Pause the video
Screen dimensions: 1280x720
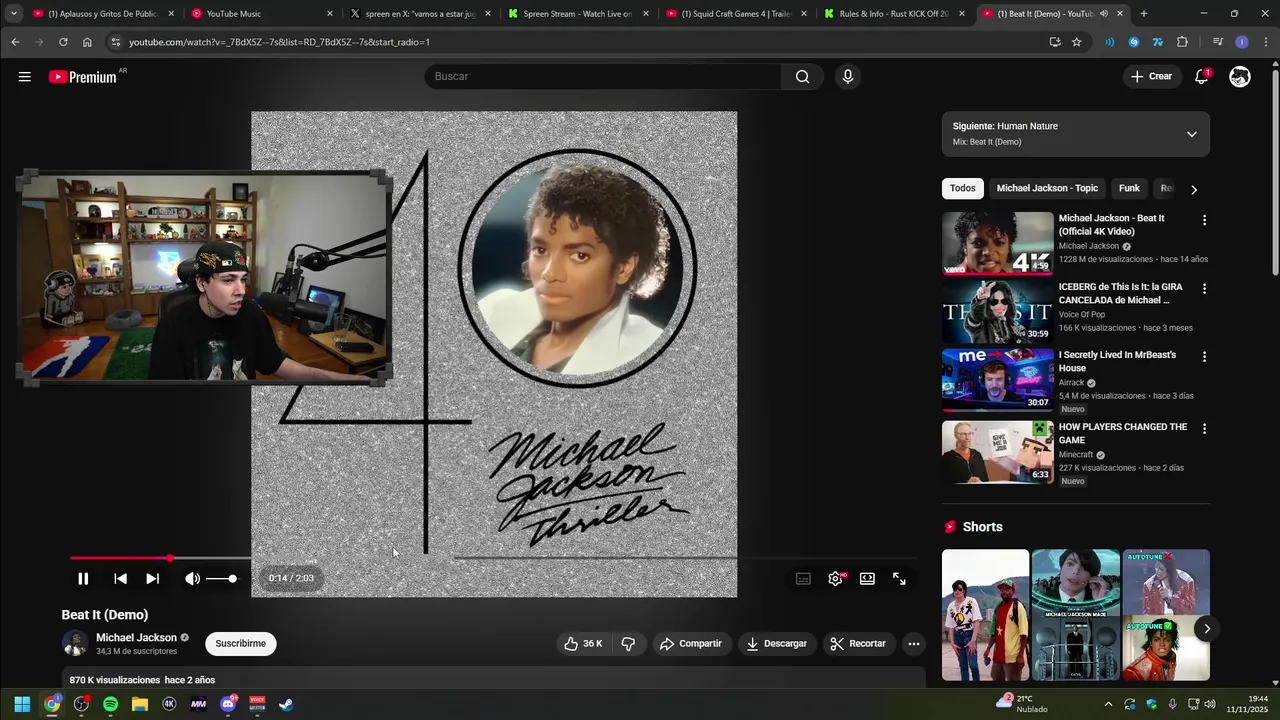click(83, 578)
